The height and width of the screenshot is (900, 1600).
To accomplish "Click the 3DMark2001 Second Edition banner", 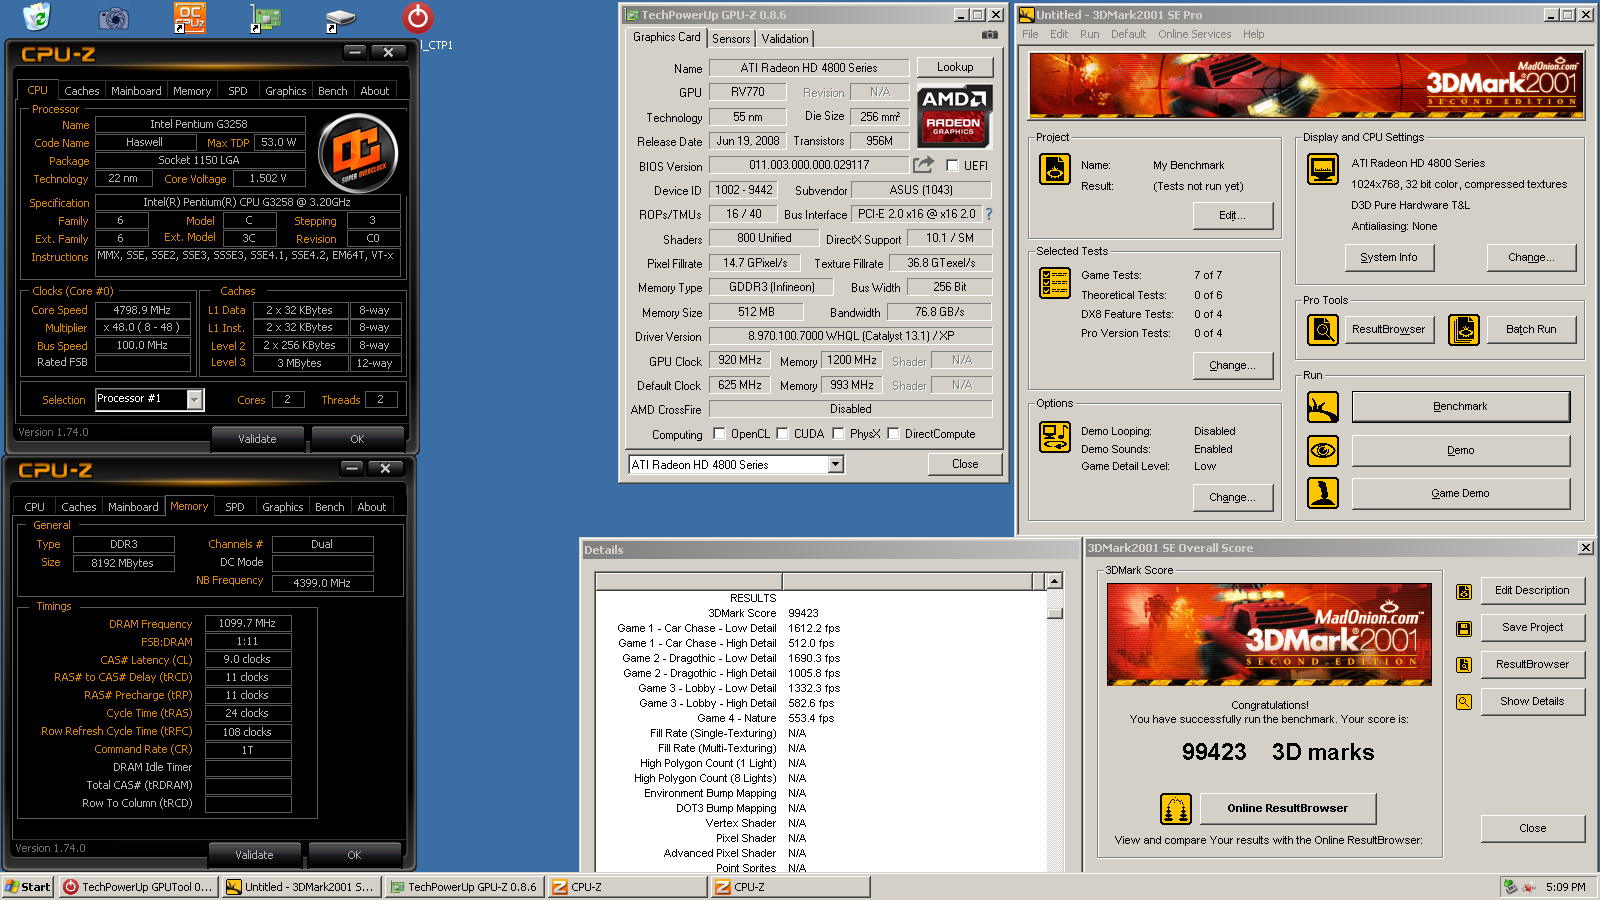I will (x=1307, y=86).
